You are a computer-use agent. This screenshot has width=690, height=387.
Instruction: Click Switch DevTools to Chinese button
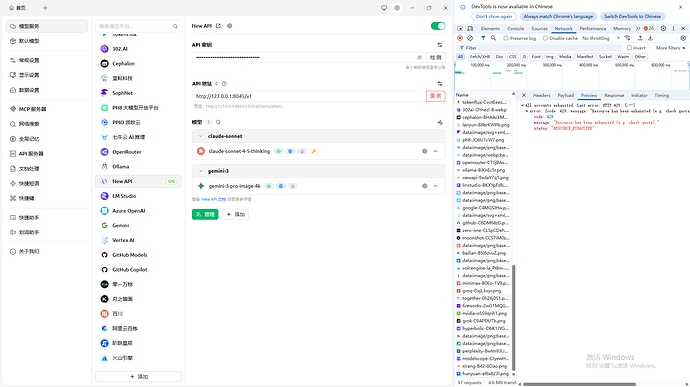pyautogui.click(x=632, y=16)
